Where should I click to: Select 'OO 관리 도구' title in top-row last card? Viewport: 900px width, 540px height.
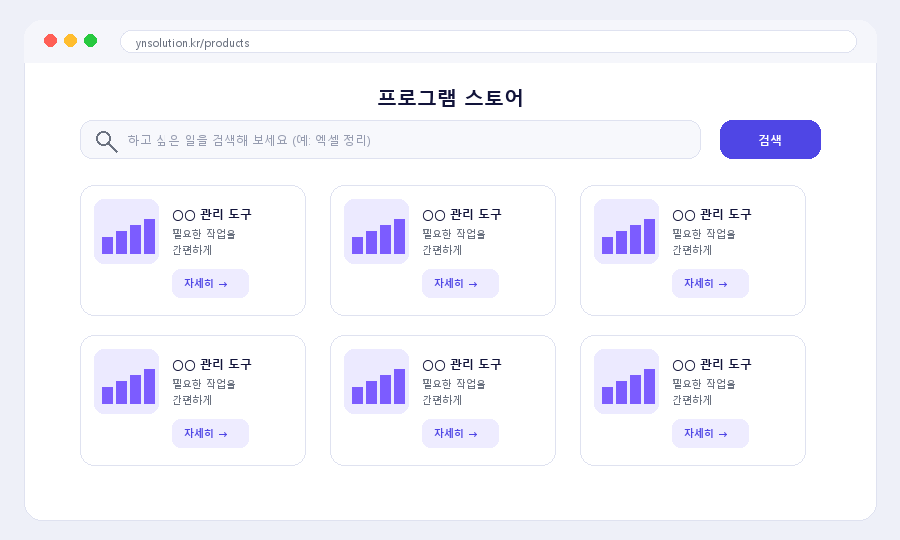point(712,215)
